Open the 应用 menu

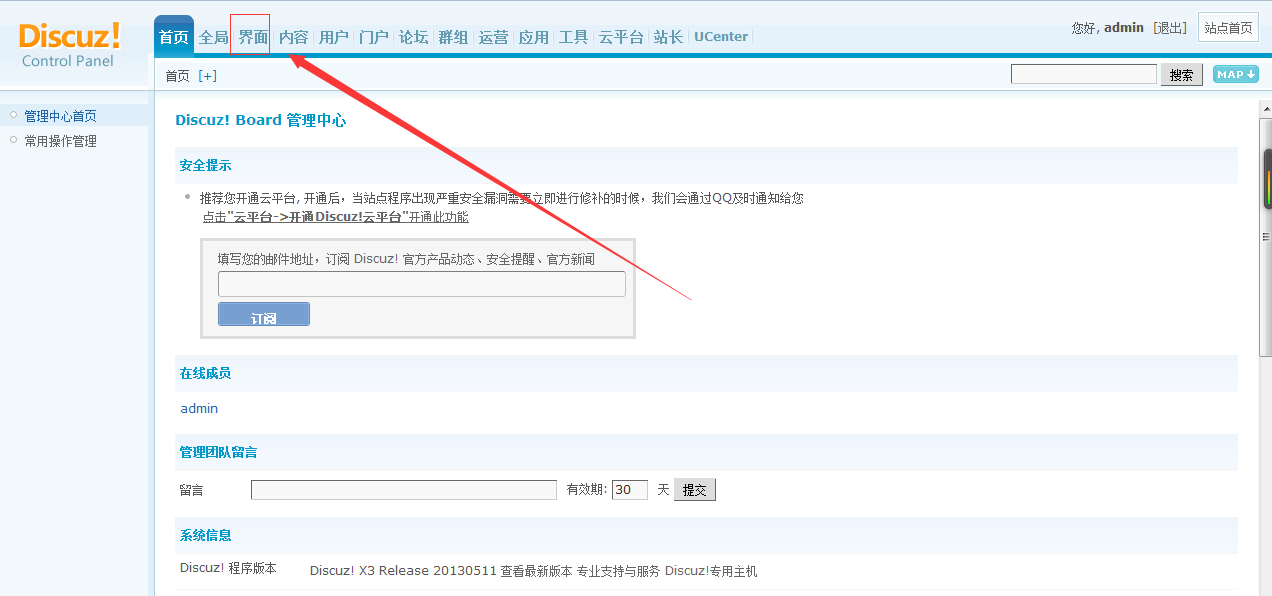533,37
